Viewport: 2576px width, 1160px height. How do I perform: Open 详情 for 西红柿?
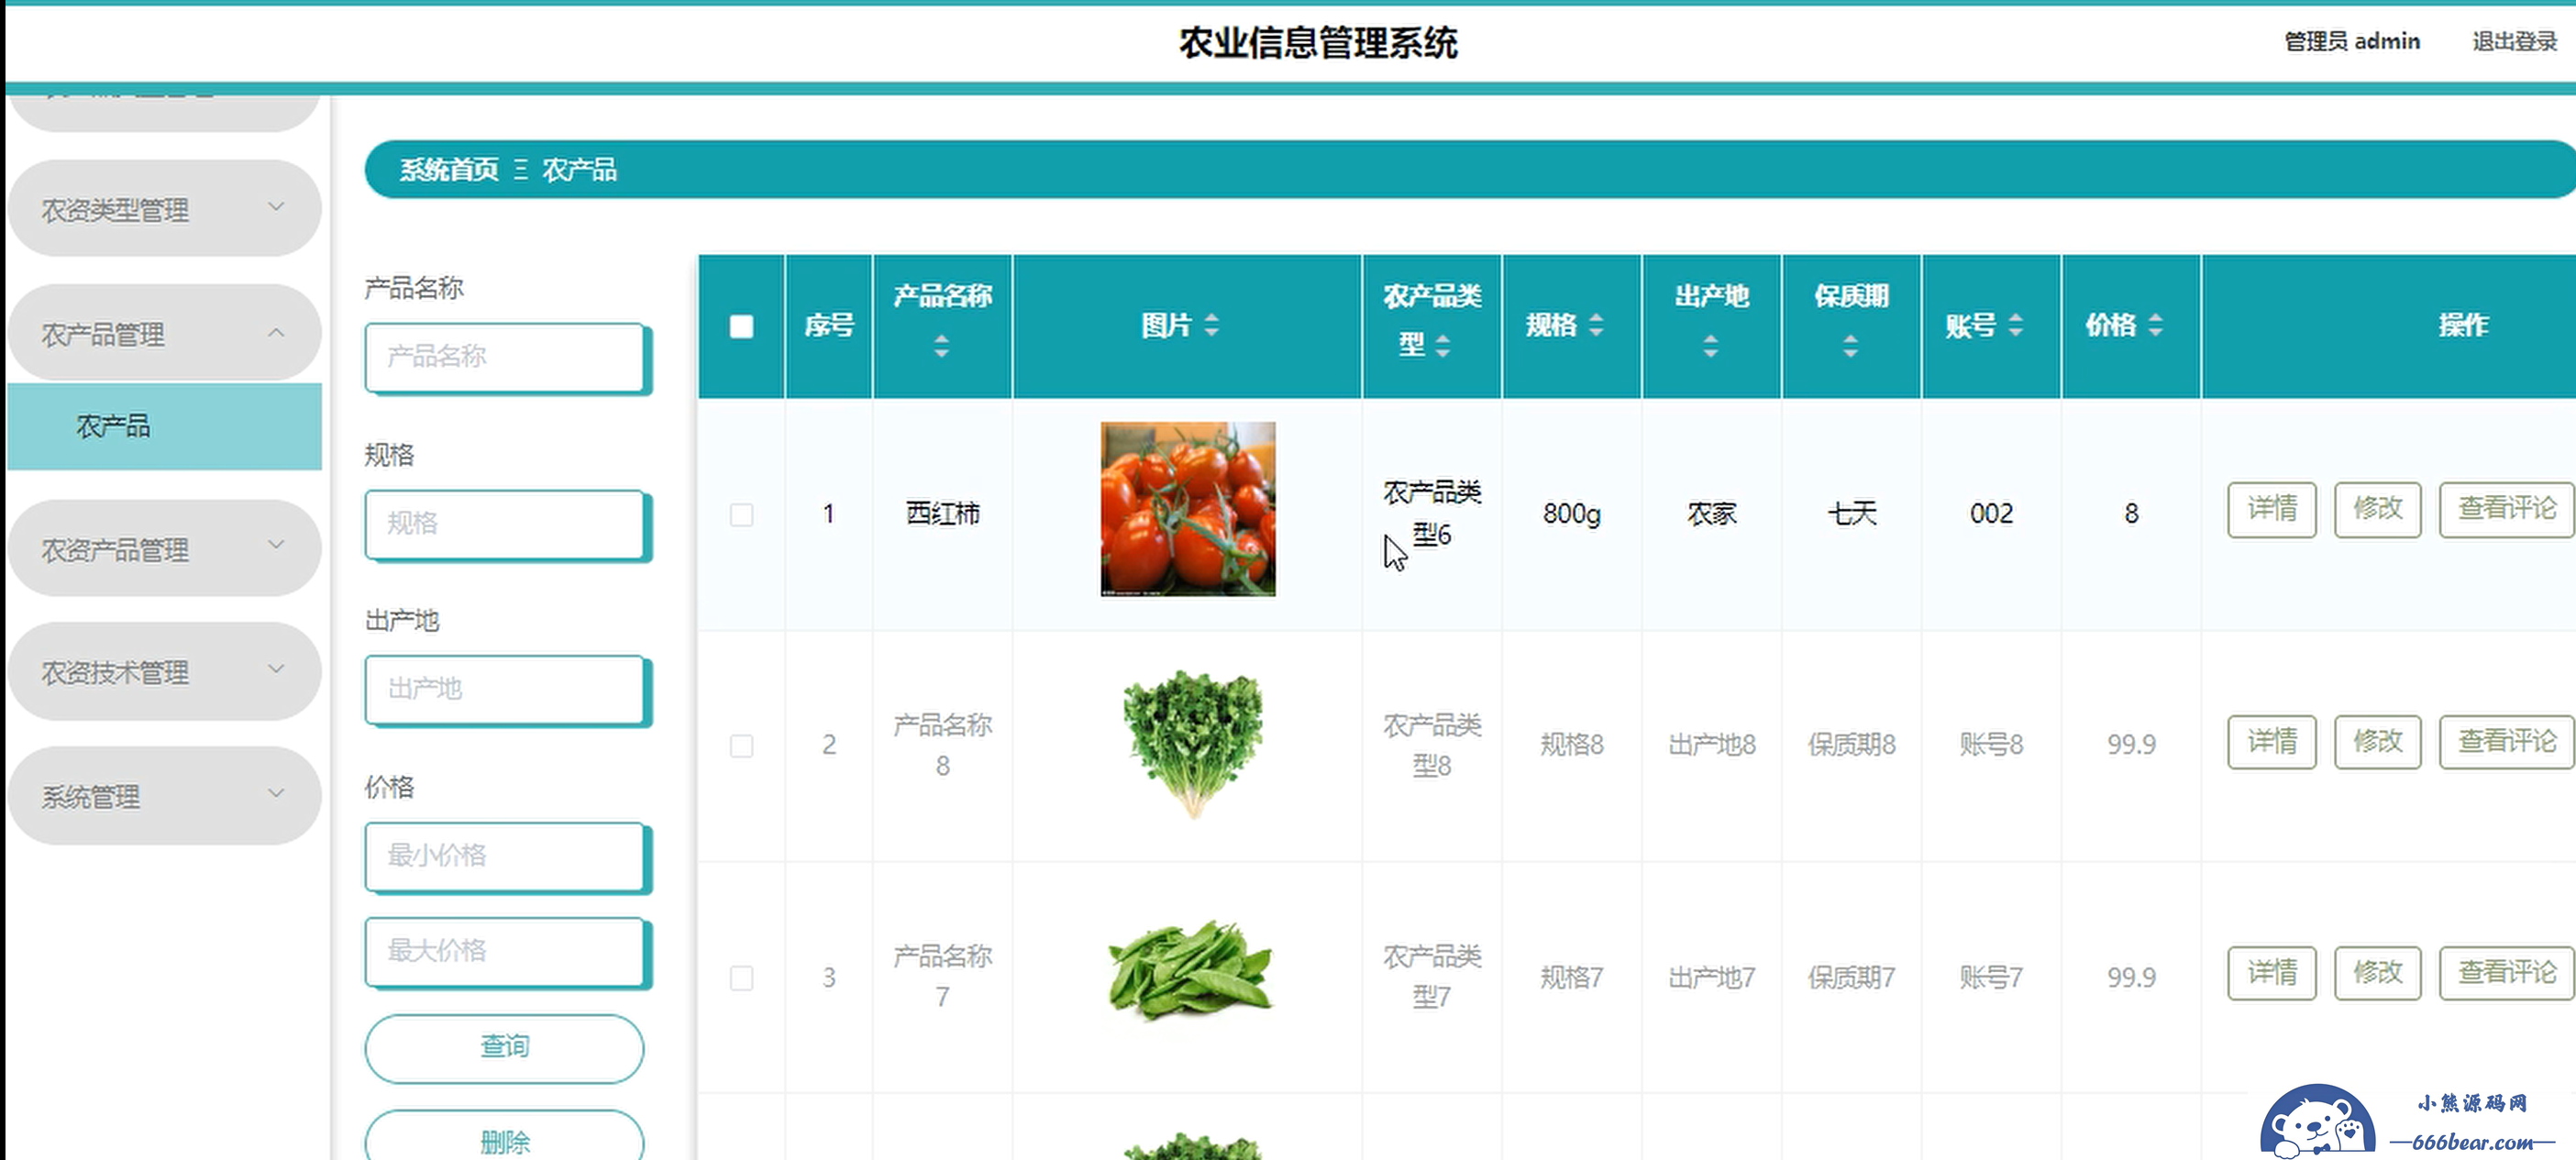(x=2271, y=509)
